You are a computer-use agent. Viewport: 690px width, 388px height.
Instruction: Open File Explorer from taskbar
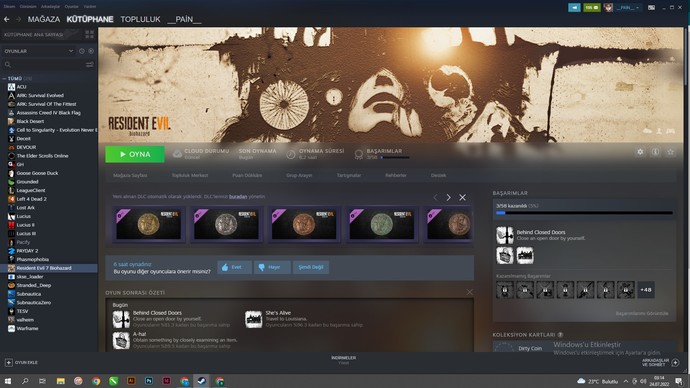(x=60, y=381)
